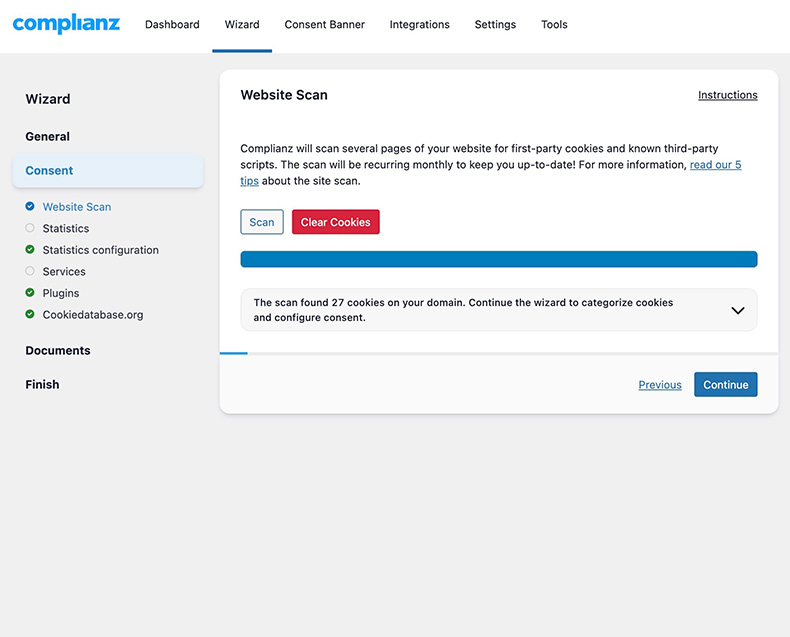Image resolution: width=790 pixels, height=637 pixels.
Task: Open the Cookiedatabase.org step
Action: tap(93, 314)
